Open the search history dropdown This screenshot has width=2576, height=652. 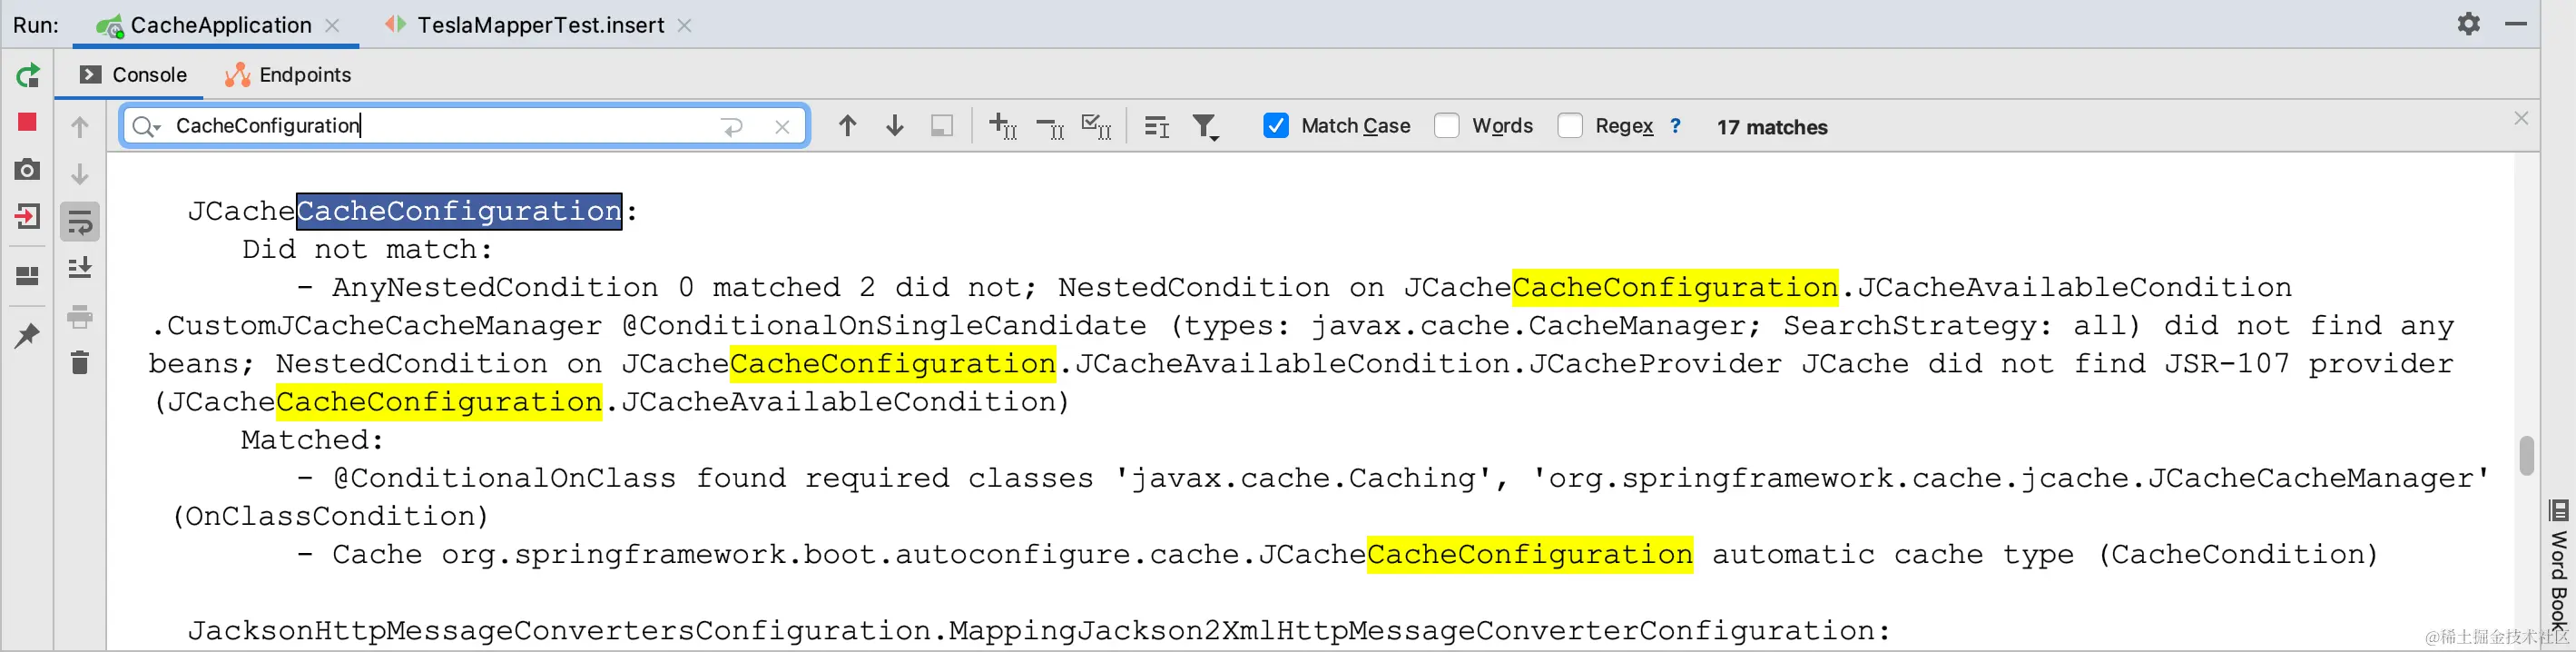pyautogui.click(x=146, y=126)
